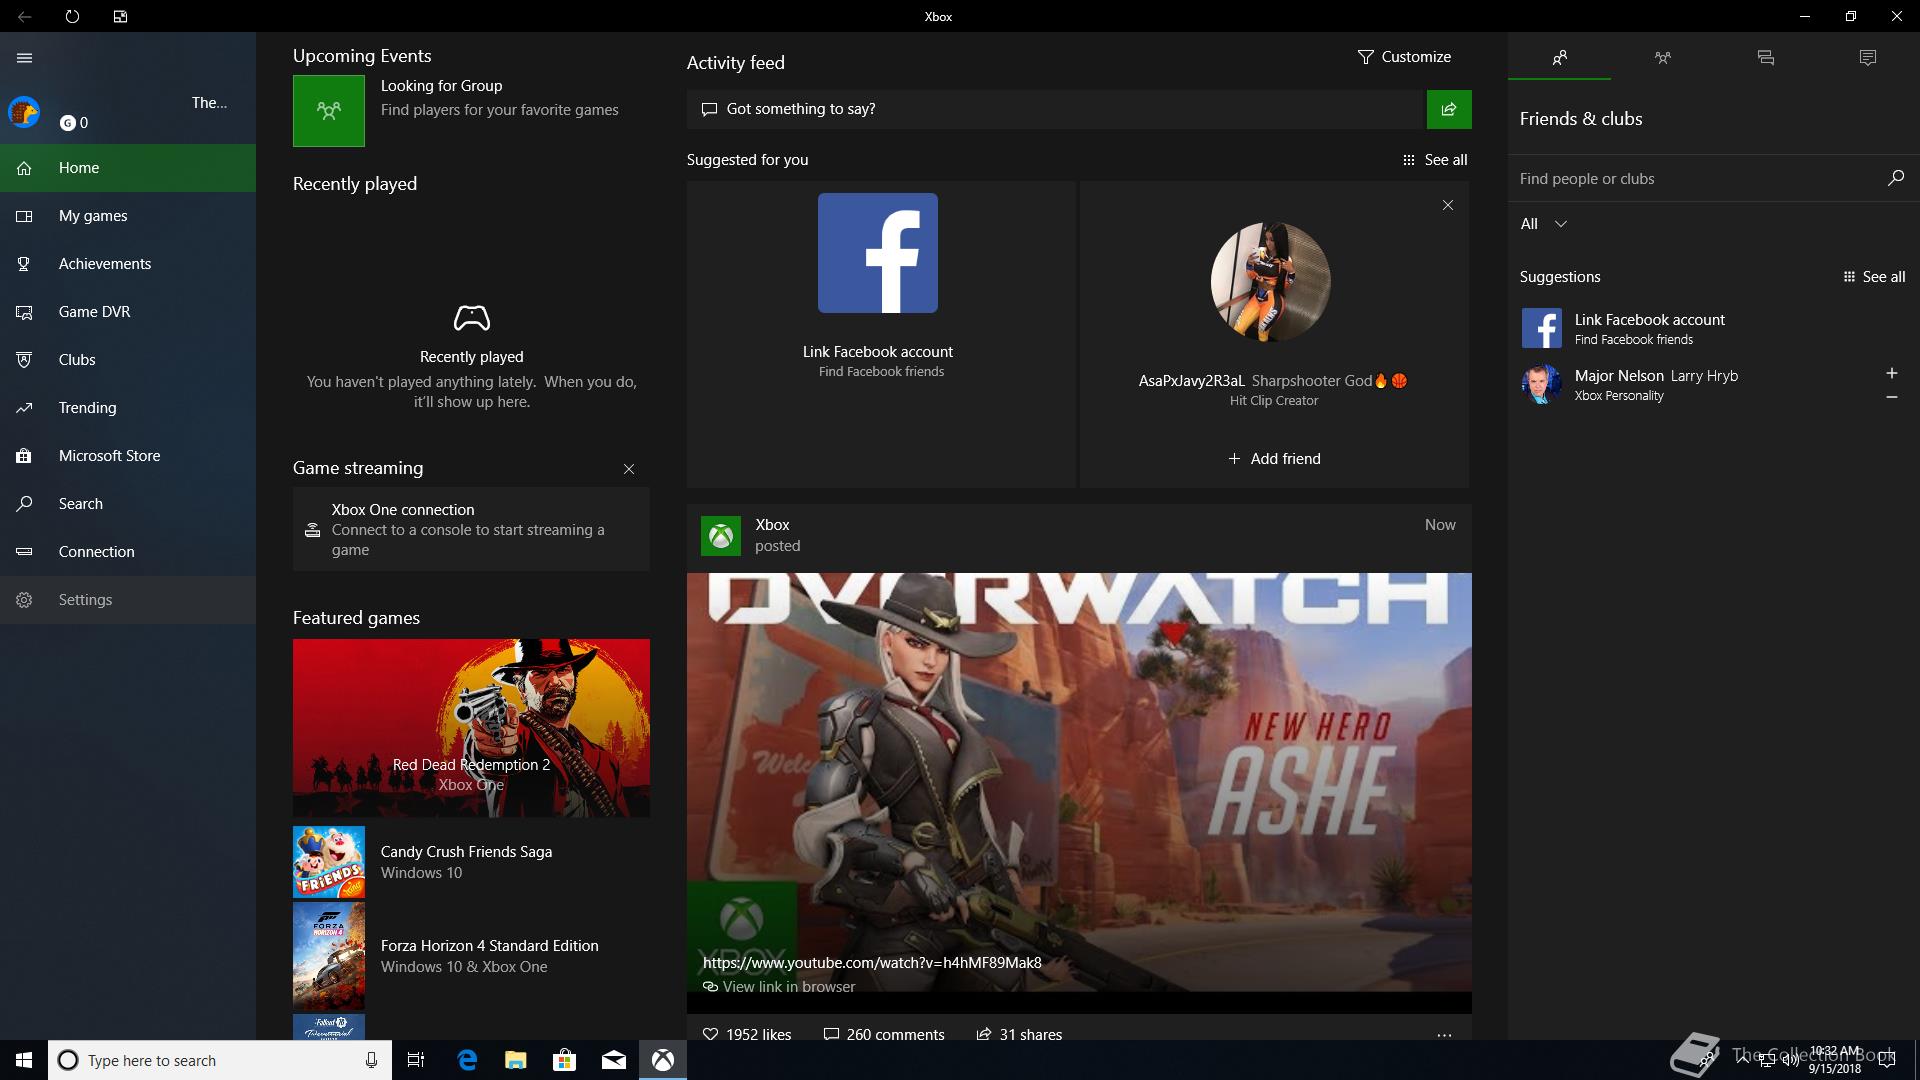Expand the All filter dropdown
This screenshot has width=1920, height=1080.
(1544, 224)
